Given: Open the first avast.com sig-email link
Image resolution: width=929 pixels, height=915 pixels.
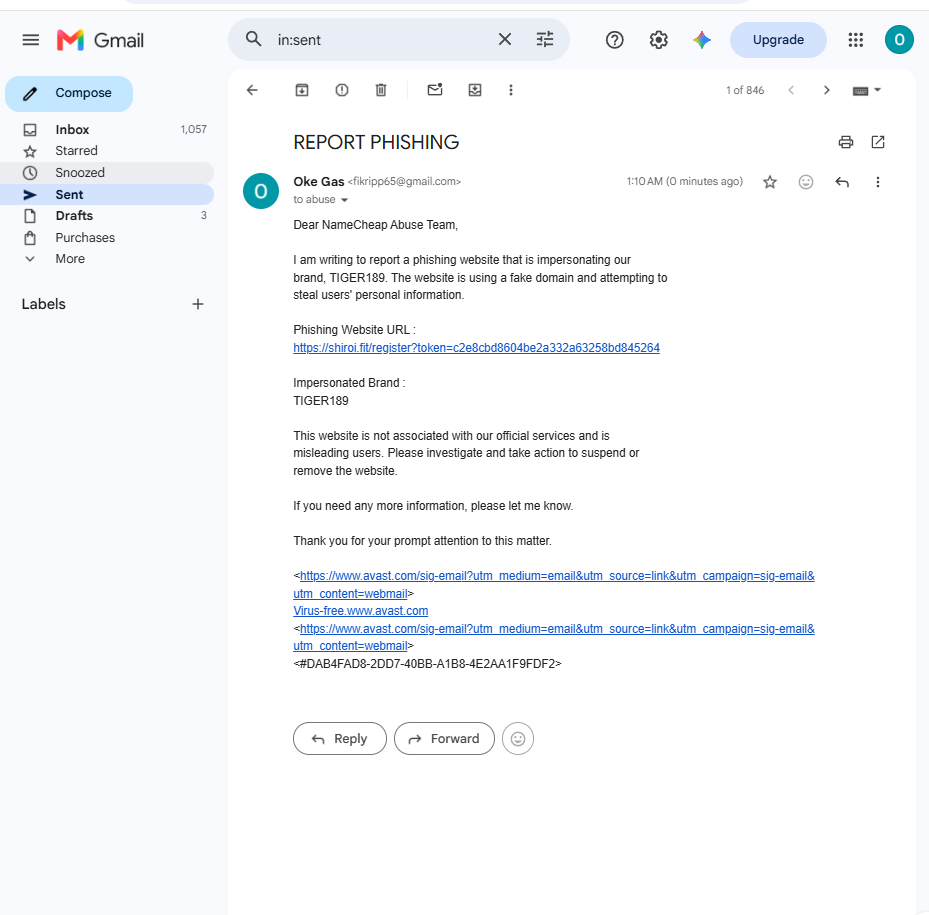Looking at the screenshot, I should [554, 584].
